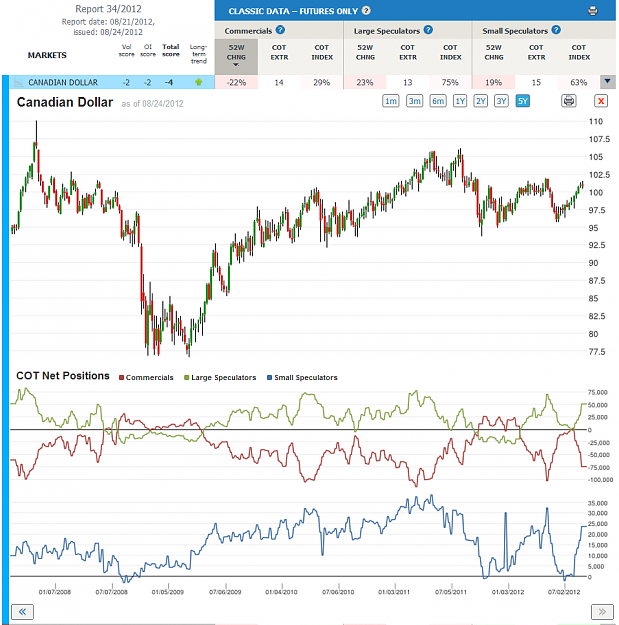Open the Commercials help question mark
This screenshot has height=625, width=619.
280,30
